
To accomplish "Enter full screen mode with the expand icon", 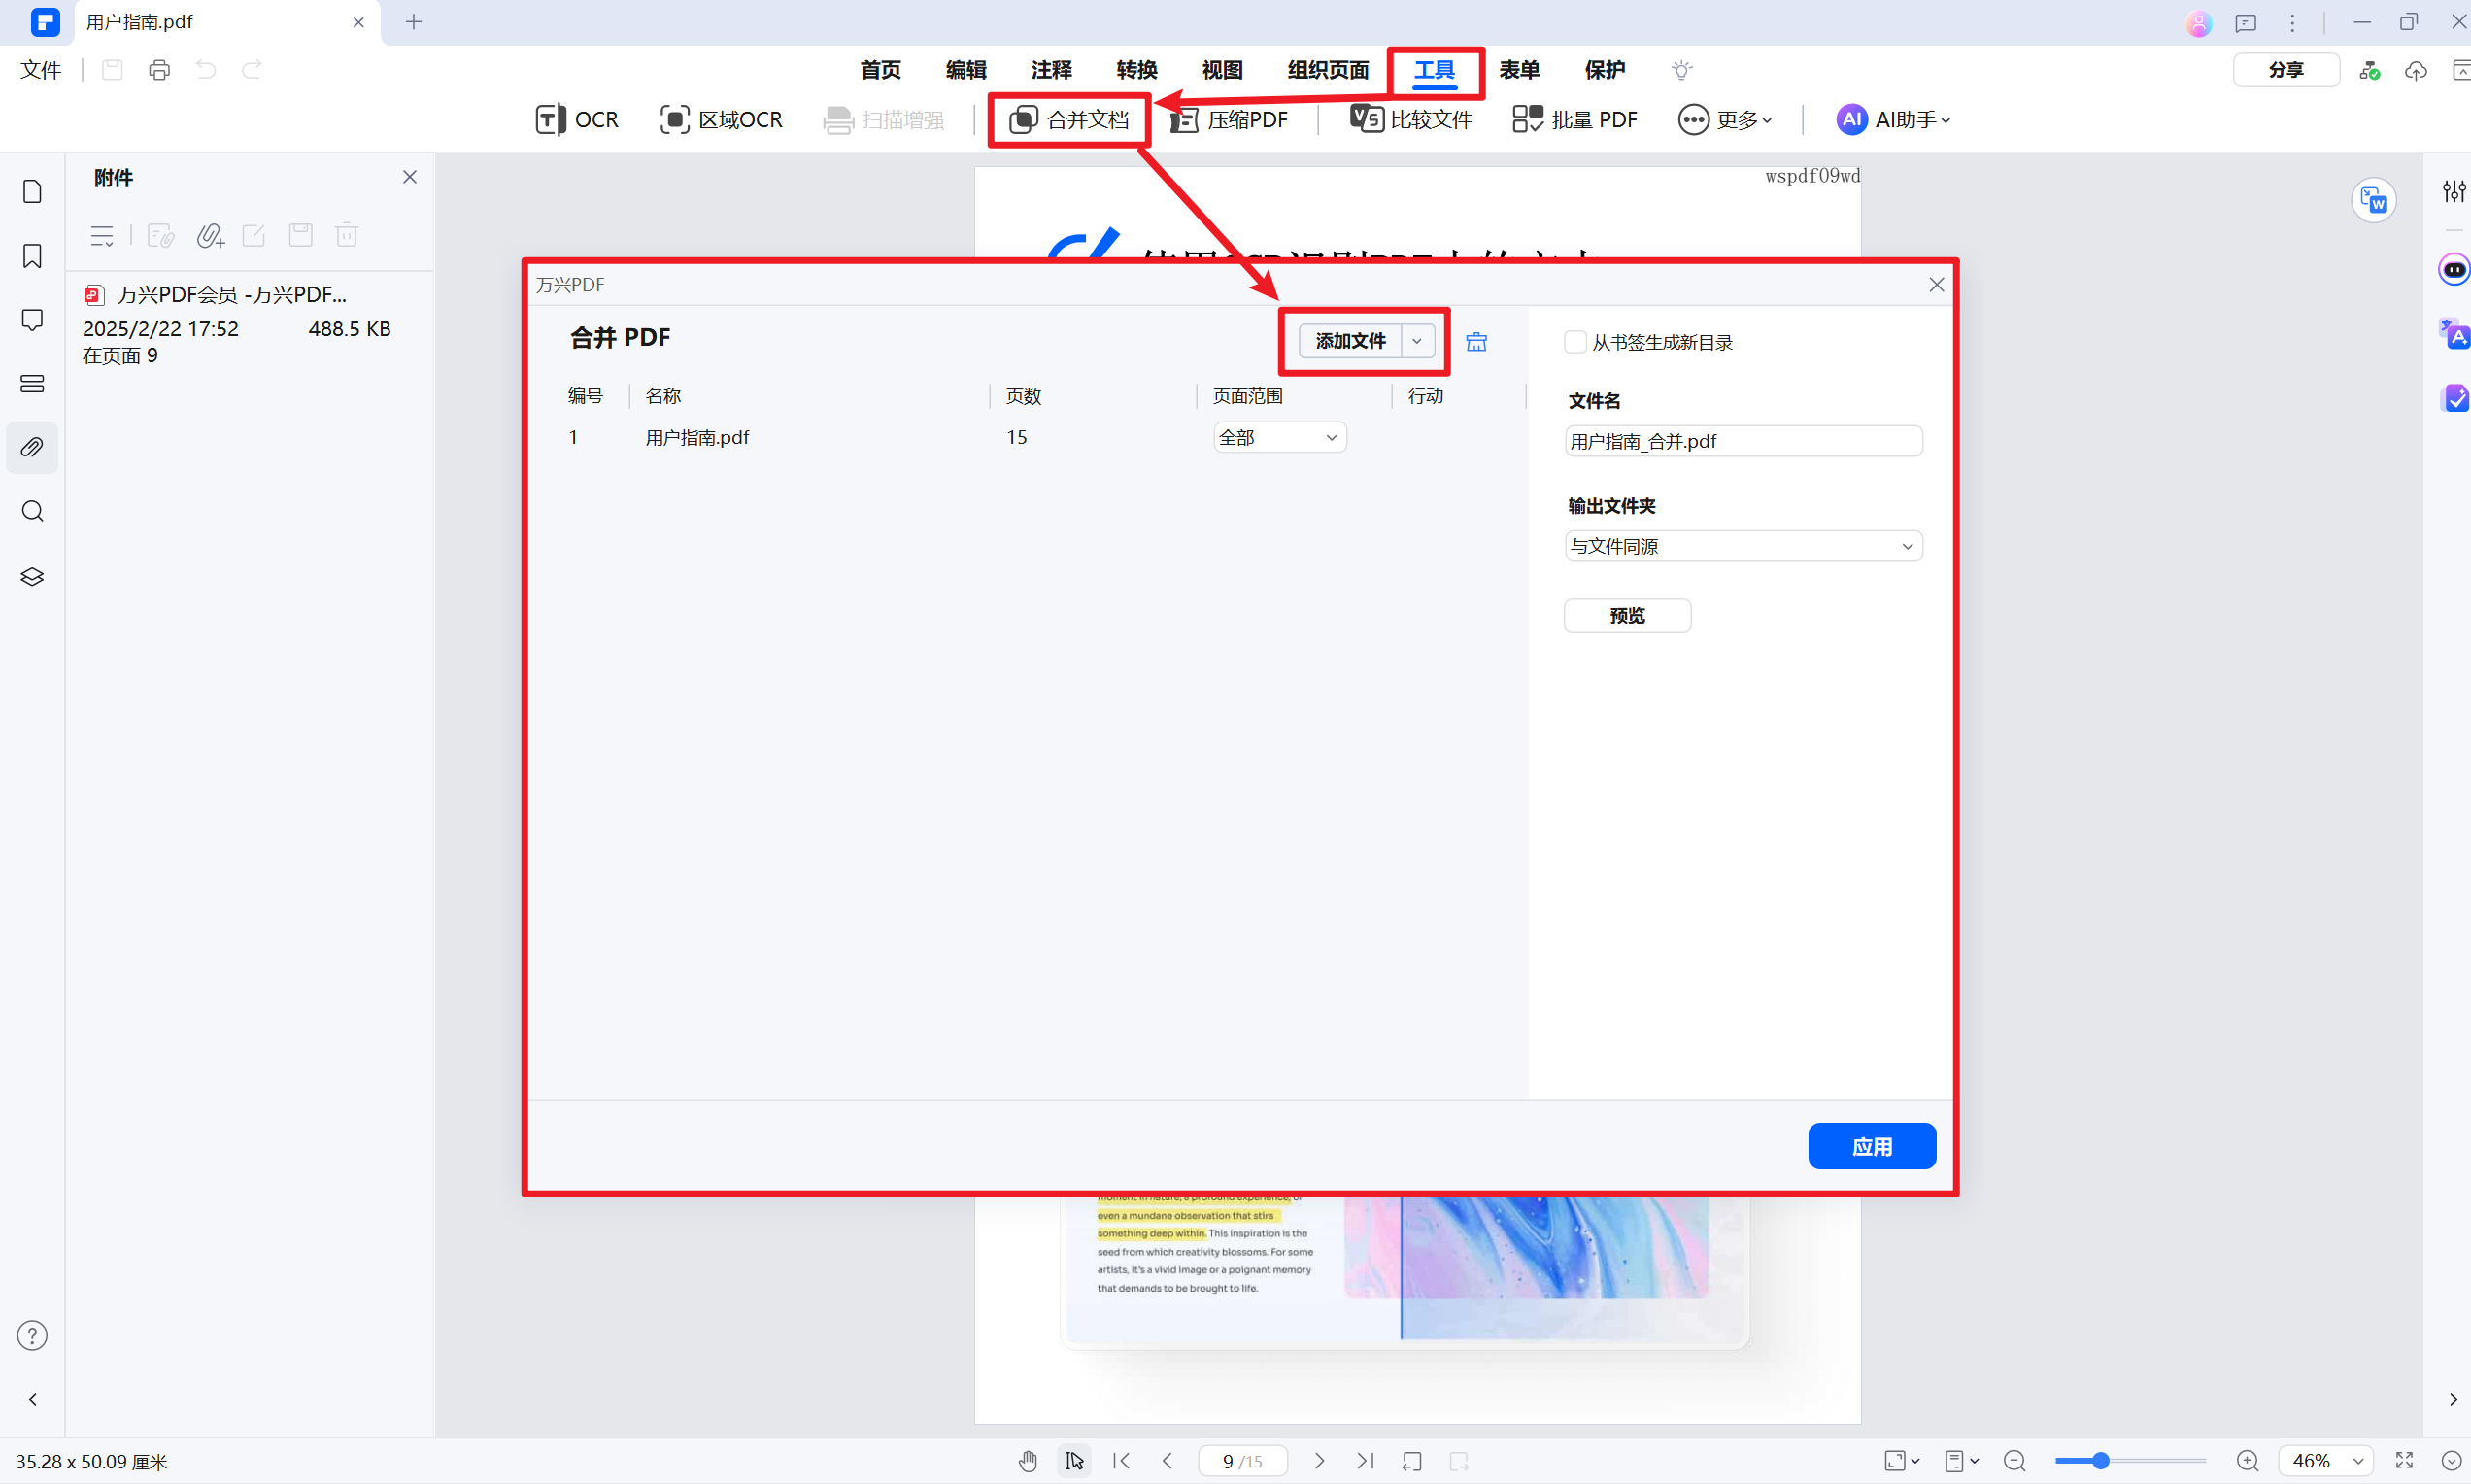I will [x=2403, y=1460].
